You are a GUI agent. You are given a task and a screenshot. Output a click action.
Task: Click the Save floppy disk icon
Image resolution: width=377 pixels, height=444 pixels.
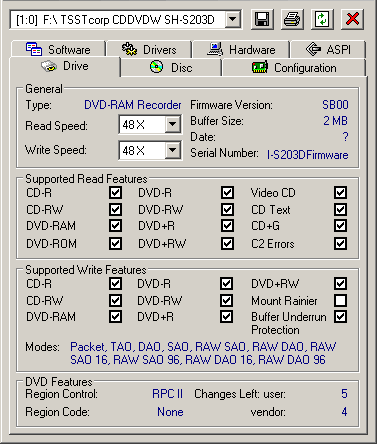(x=262, y=19)
